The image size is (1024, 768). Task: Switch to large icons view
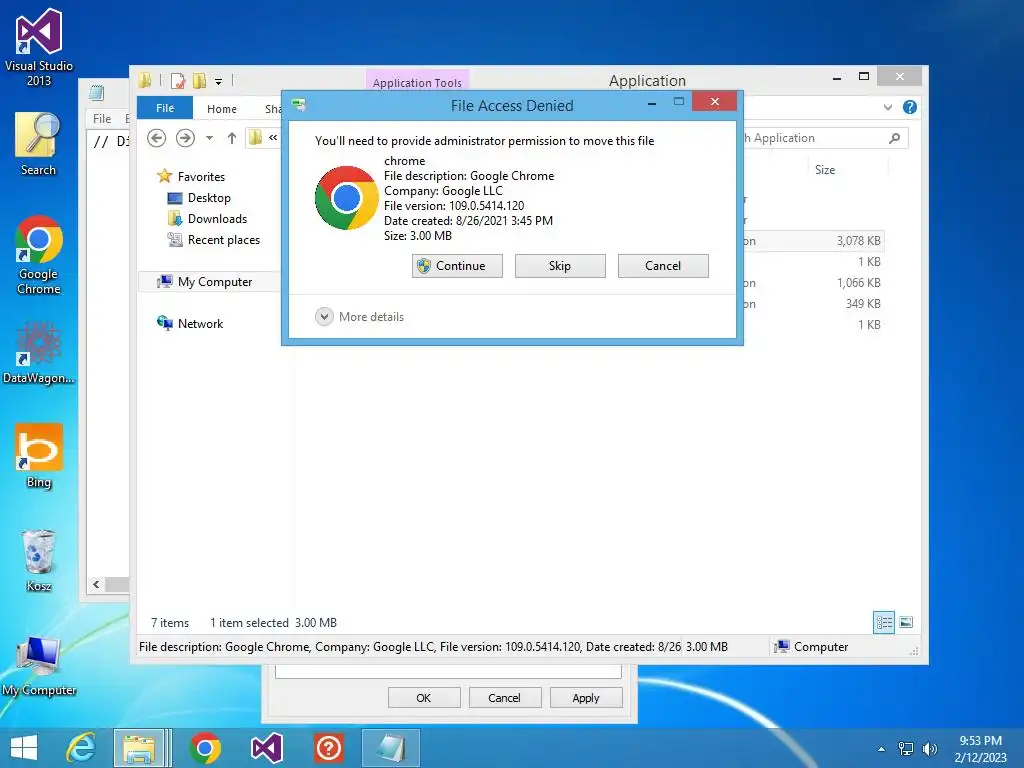click(906, 622)
